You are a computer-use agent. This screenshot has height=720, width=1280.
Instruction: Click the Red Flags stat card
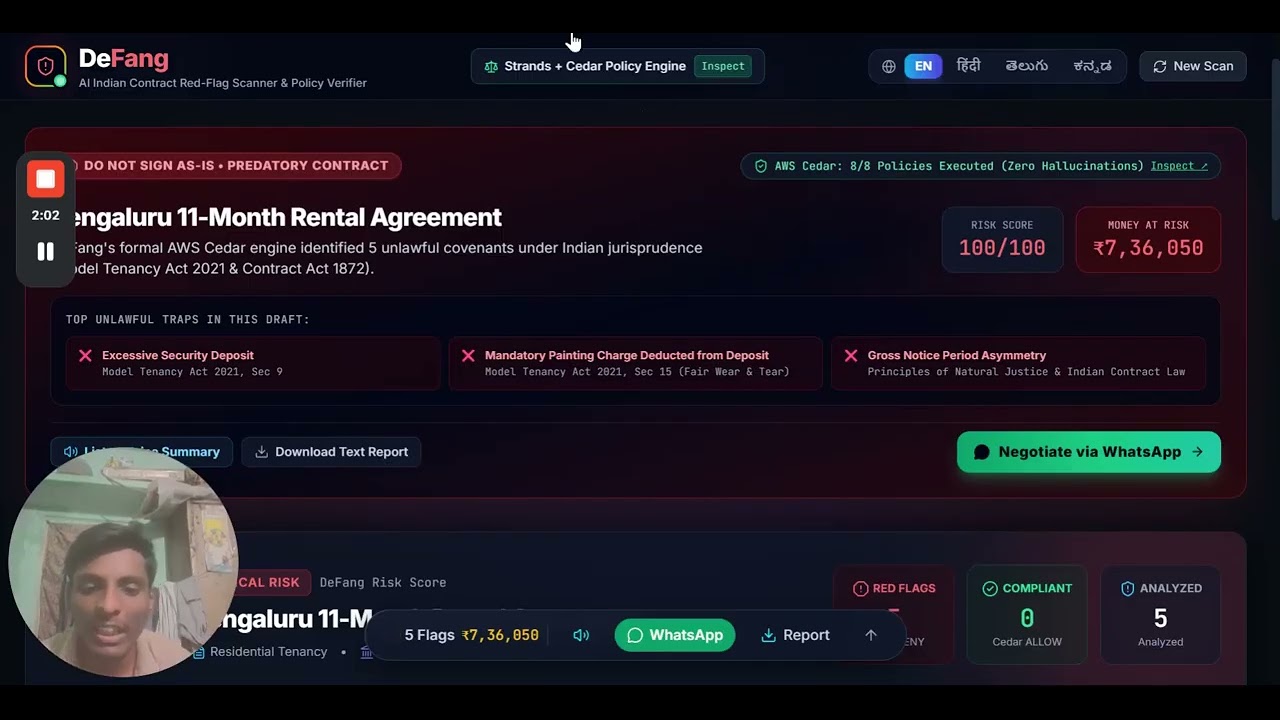coord(894,615)
